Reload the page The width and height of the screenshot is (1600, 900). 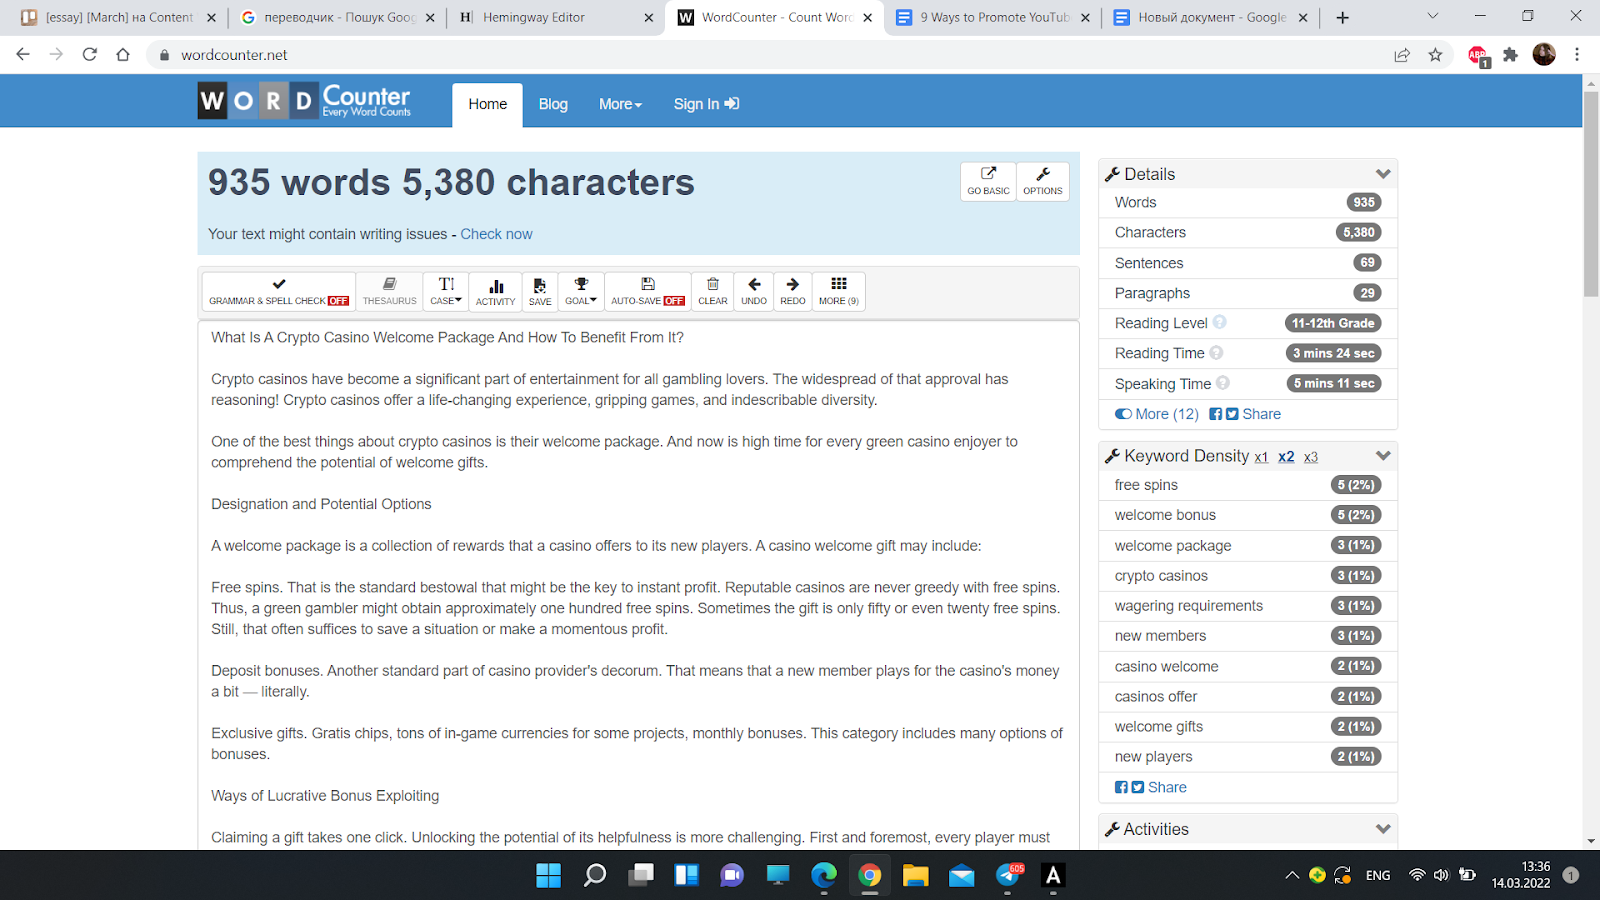click(90, 55)
